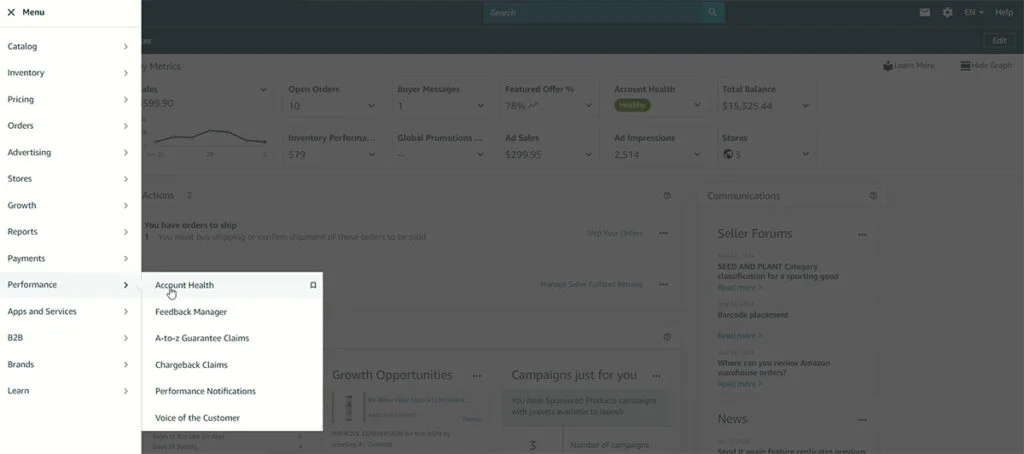Expand the Featured Offer % card dropdown

(x=588, y=106)
